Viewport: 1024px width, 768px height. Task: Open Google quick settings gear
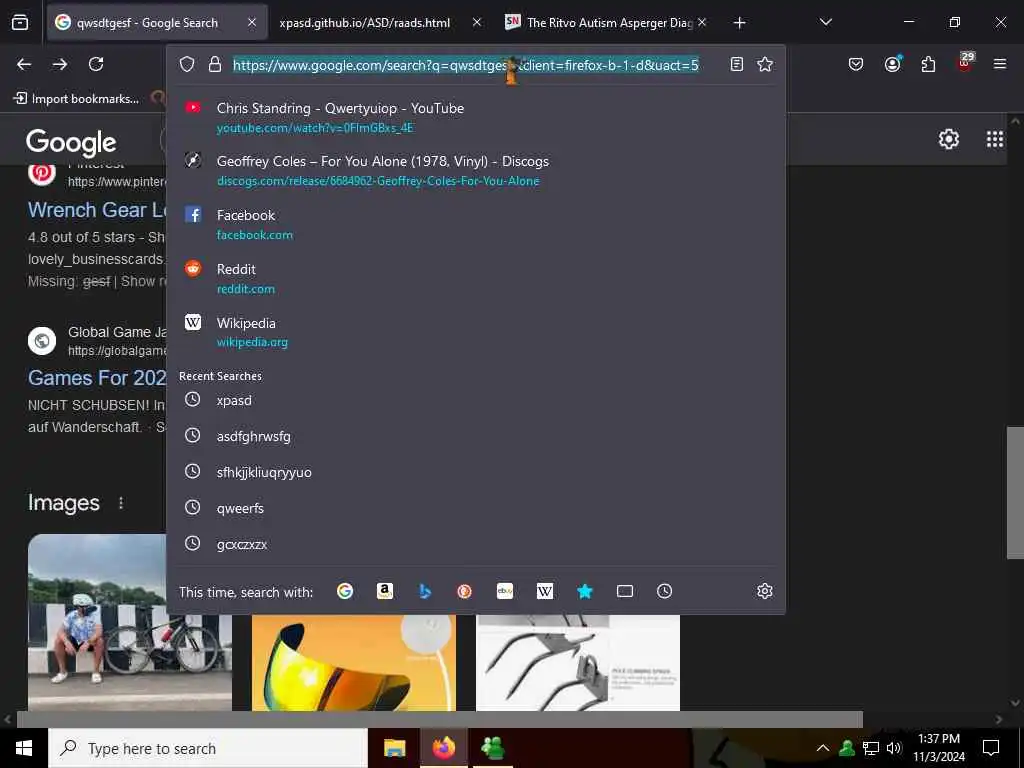pos(948,139)
